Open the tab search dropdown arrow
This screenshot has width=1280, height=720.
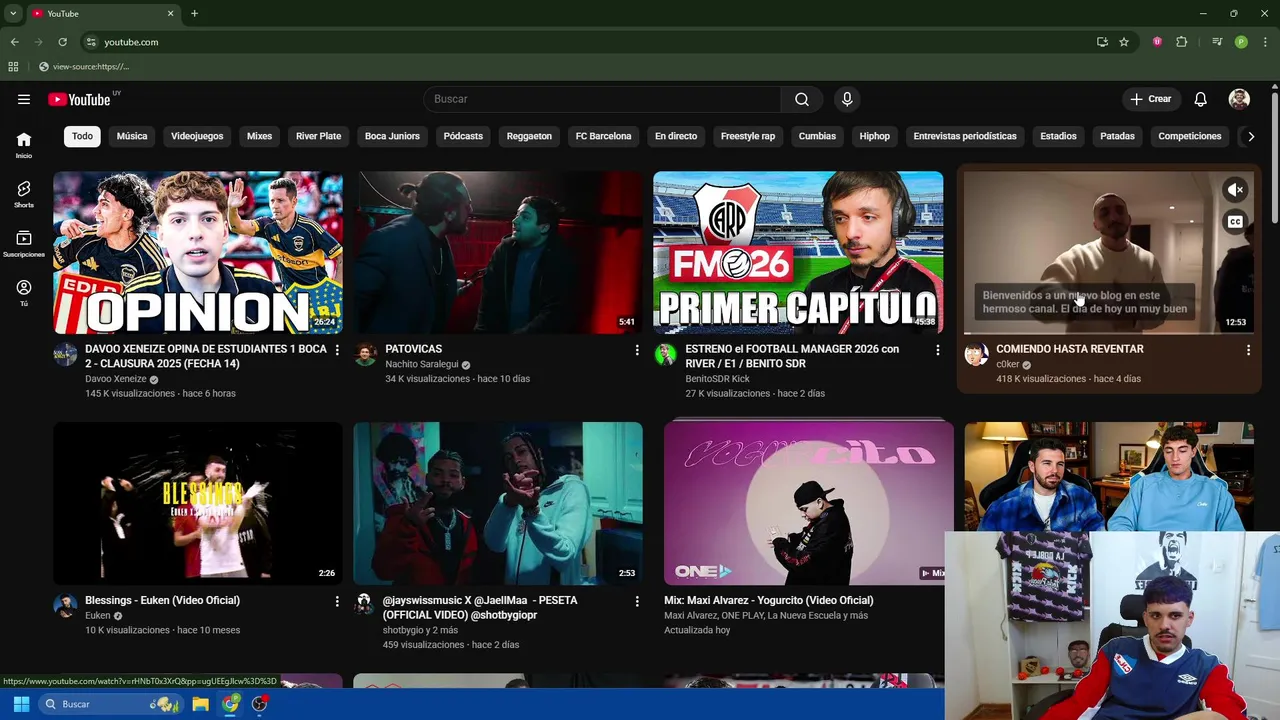(13, 14)
